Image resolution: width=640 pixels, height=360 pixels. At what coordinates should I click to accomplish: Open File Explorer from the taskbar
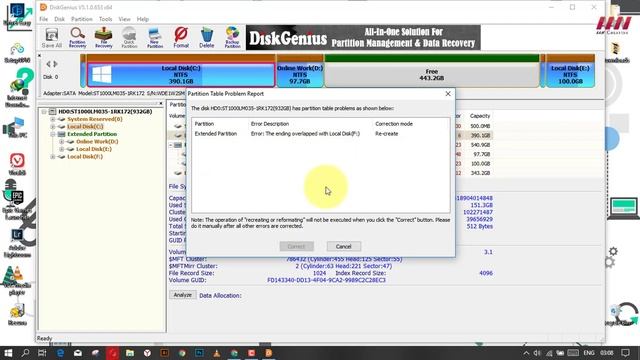pos(130,353)
